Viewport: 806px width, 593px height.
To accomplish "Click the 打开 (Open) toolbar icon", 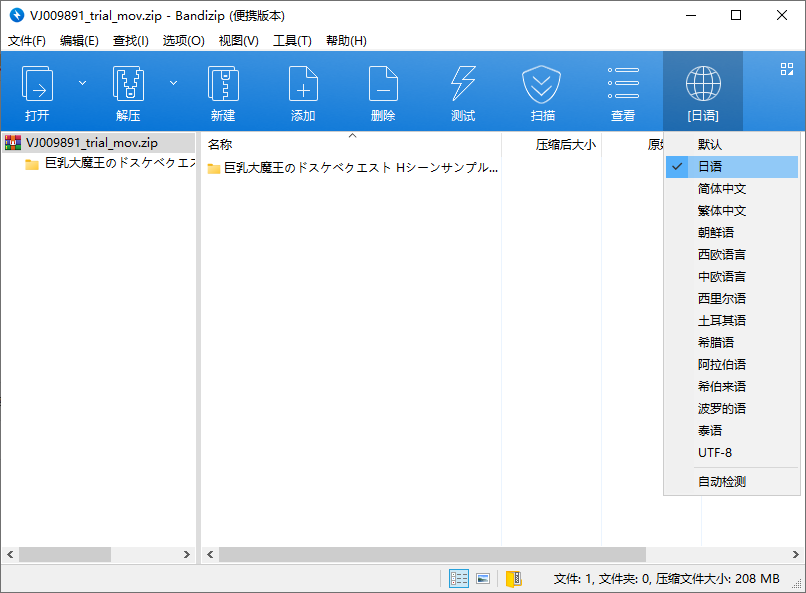I will click(x=38, y=90).
